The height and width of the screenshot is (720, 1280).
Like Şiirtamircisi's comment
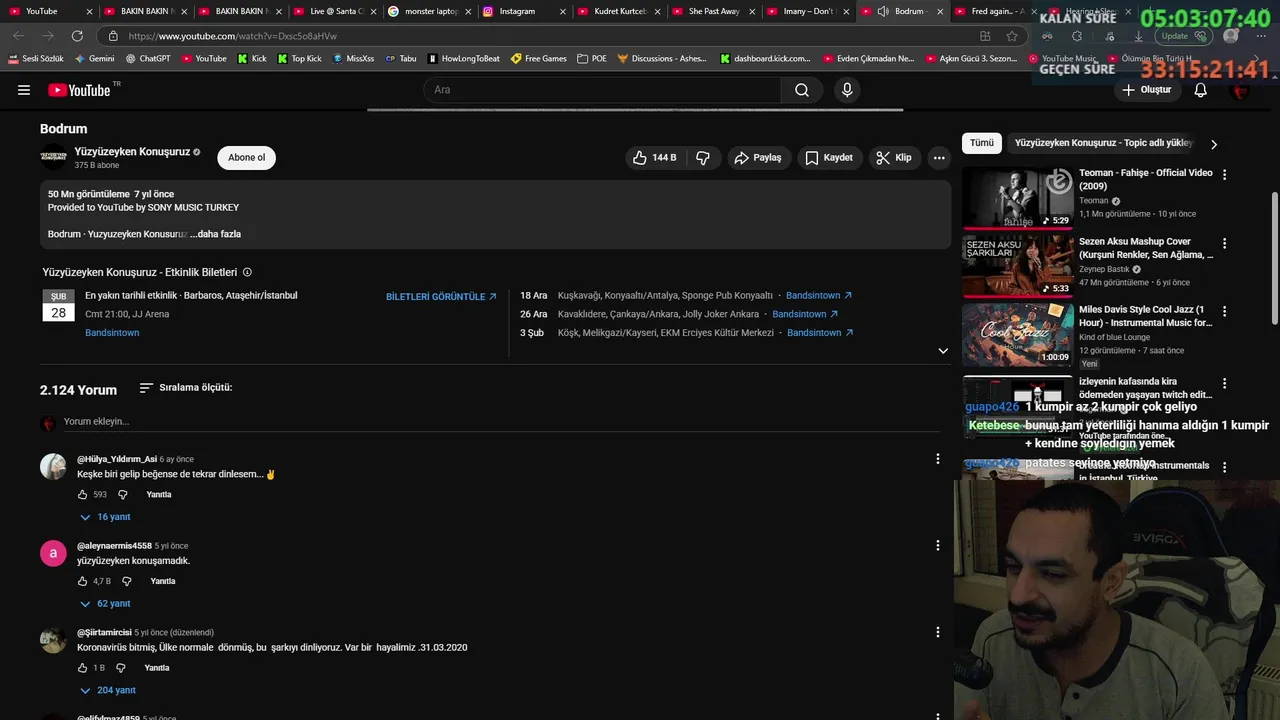pyautogui.click(x=83, y=668)
